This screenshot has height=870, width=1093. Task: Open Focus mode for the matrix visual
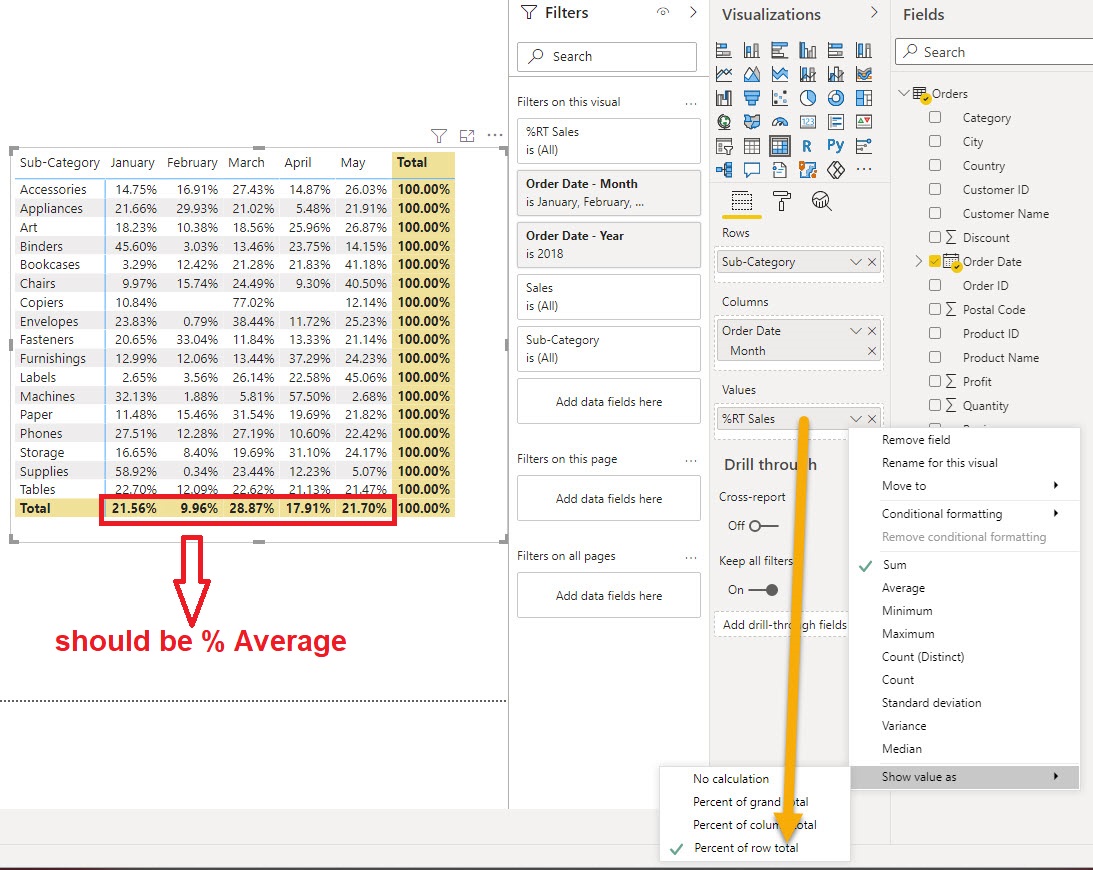pos(467,136)
